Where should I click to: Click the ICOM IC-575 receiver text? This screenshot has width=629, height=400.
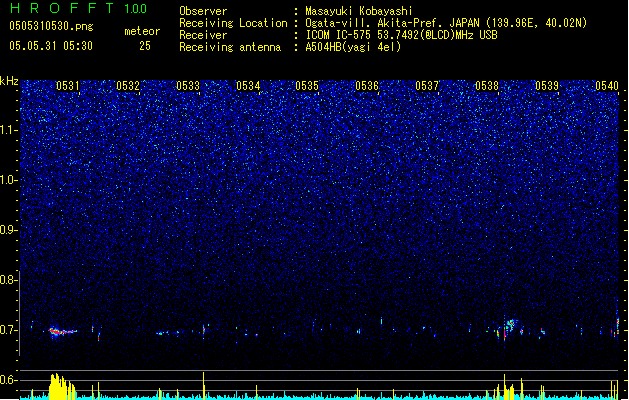[401, 35]
